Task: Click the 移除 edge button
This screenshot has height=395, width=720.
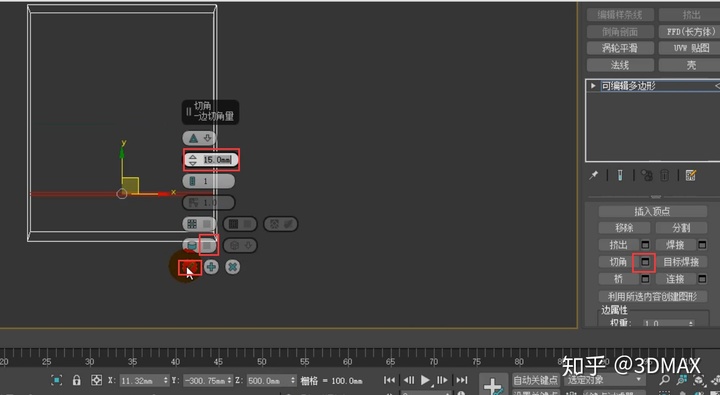Action: [624, 228]
